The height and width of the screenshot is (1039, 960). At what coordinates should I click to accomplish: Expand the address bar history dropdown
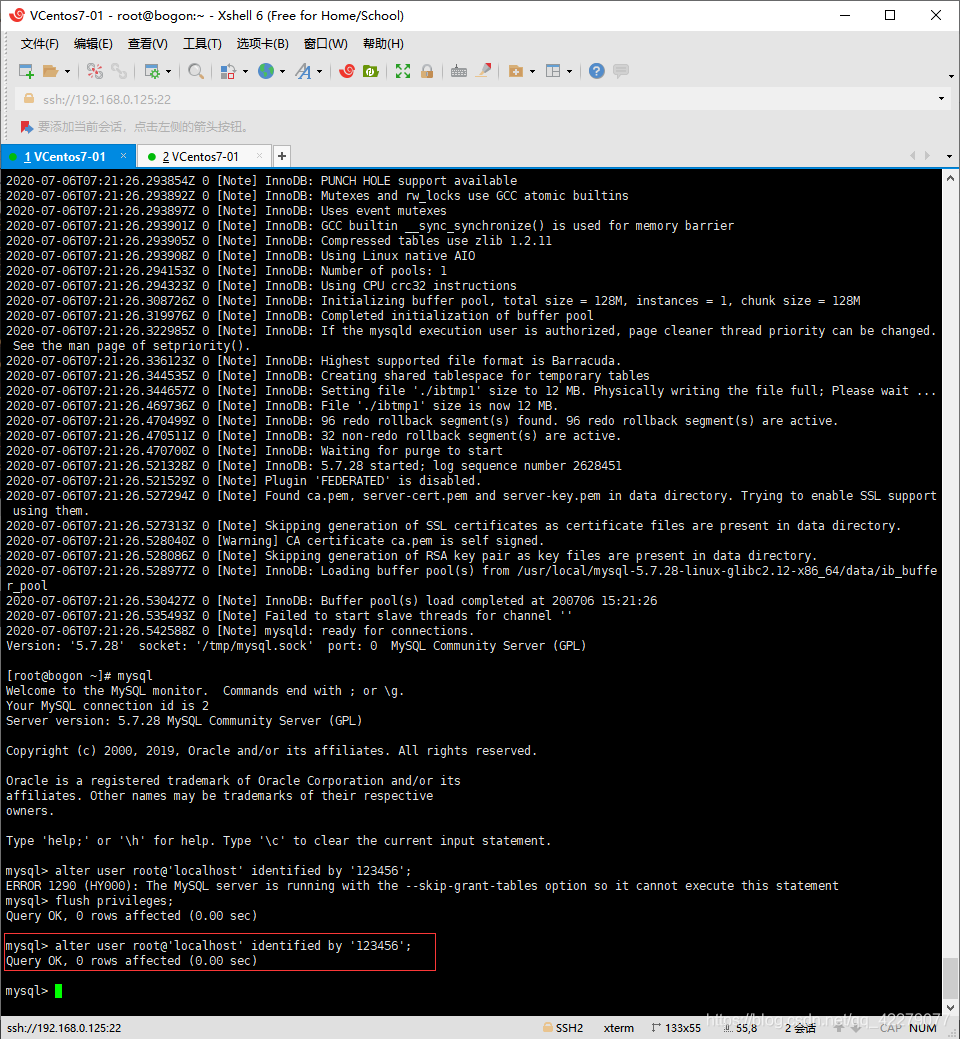coord(941,99)
